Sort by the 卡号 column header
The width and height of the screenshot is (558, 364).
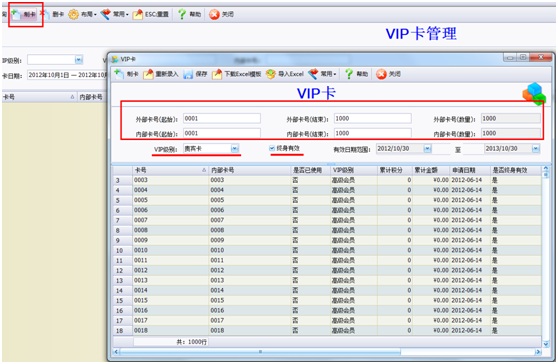point(170,170)
